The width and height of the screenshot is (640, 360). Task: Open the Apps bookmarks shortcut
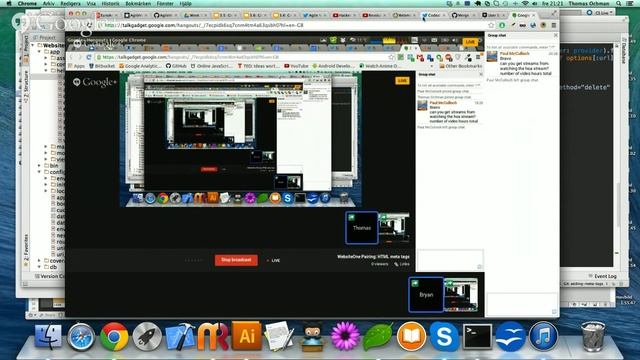click(x=76, y=66)
